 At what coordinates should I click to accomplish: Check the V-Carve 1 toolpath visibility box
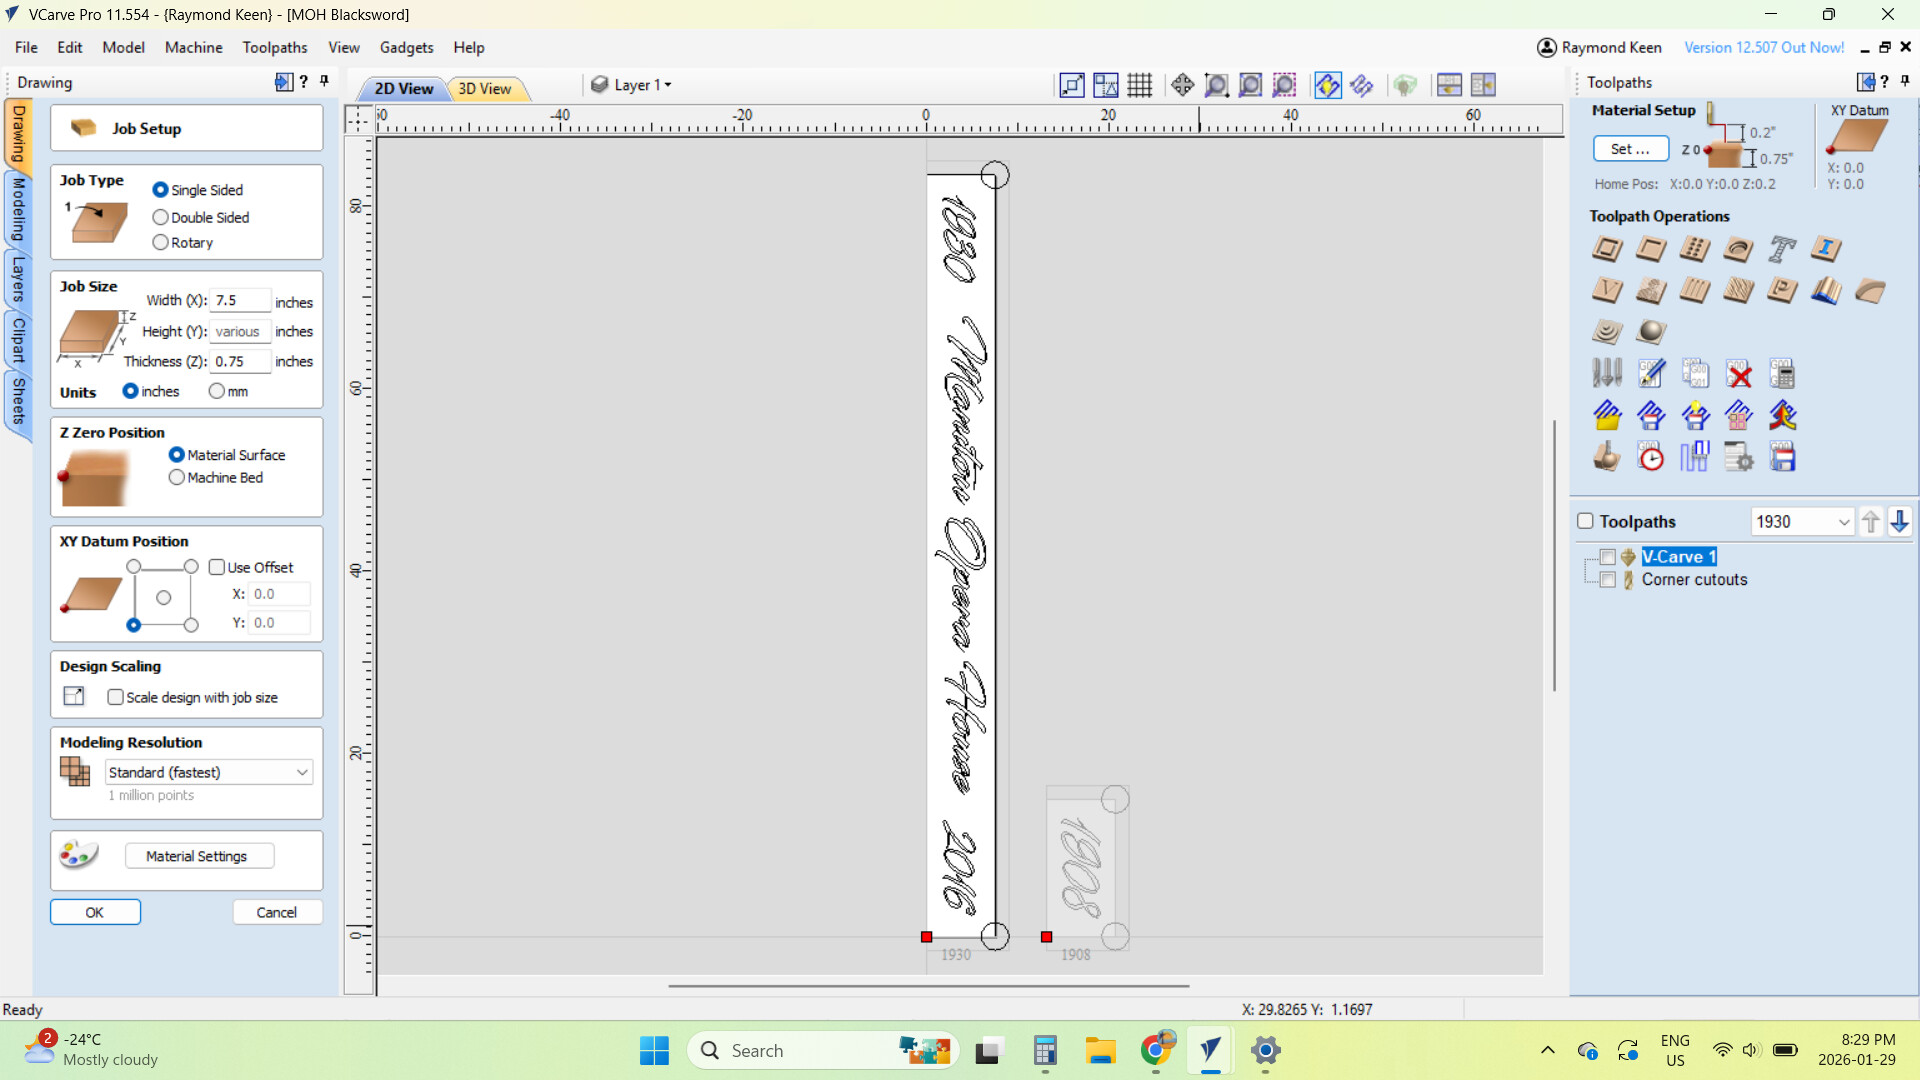pyautogui.click(x=1607, y=557)
